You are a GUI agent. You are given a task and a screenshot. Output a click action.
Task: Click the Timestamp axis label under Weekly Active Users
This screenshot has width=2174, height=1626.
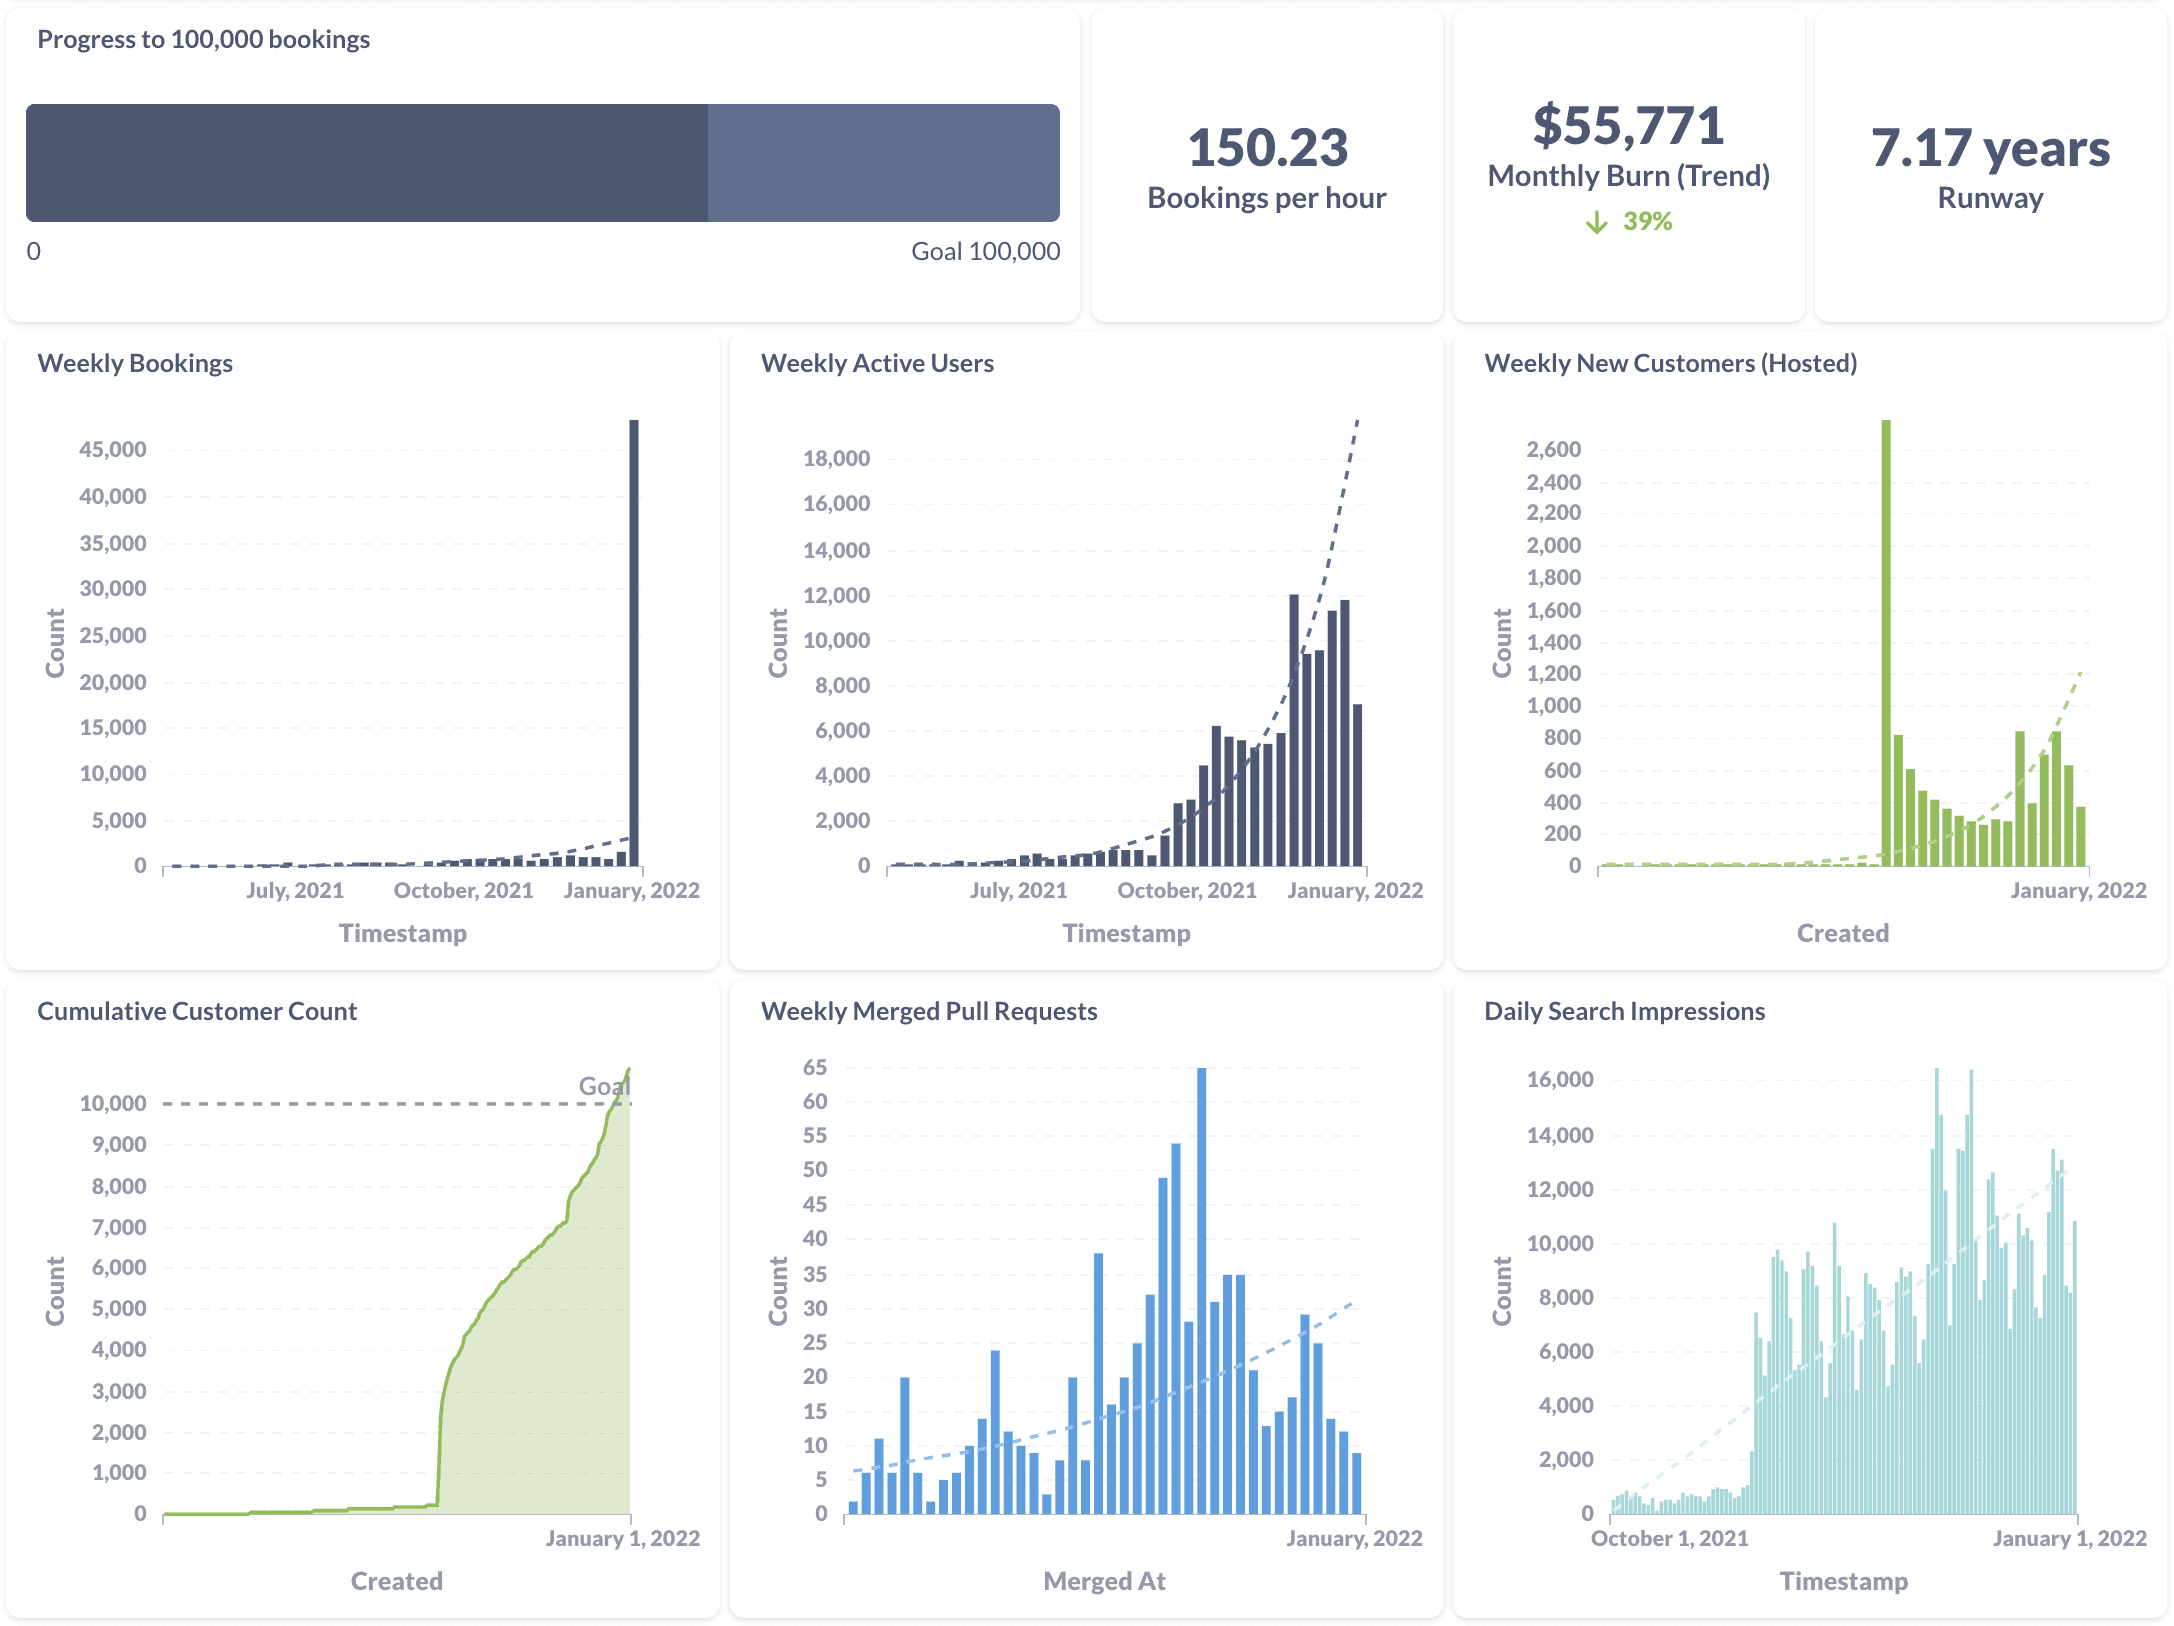pos(1126,934)
